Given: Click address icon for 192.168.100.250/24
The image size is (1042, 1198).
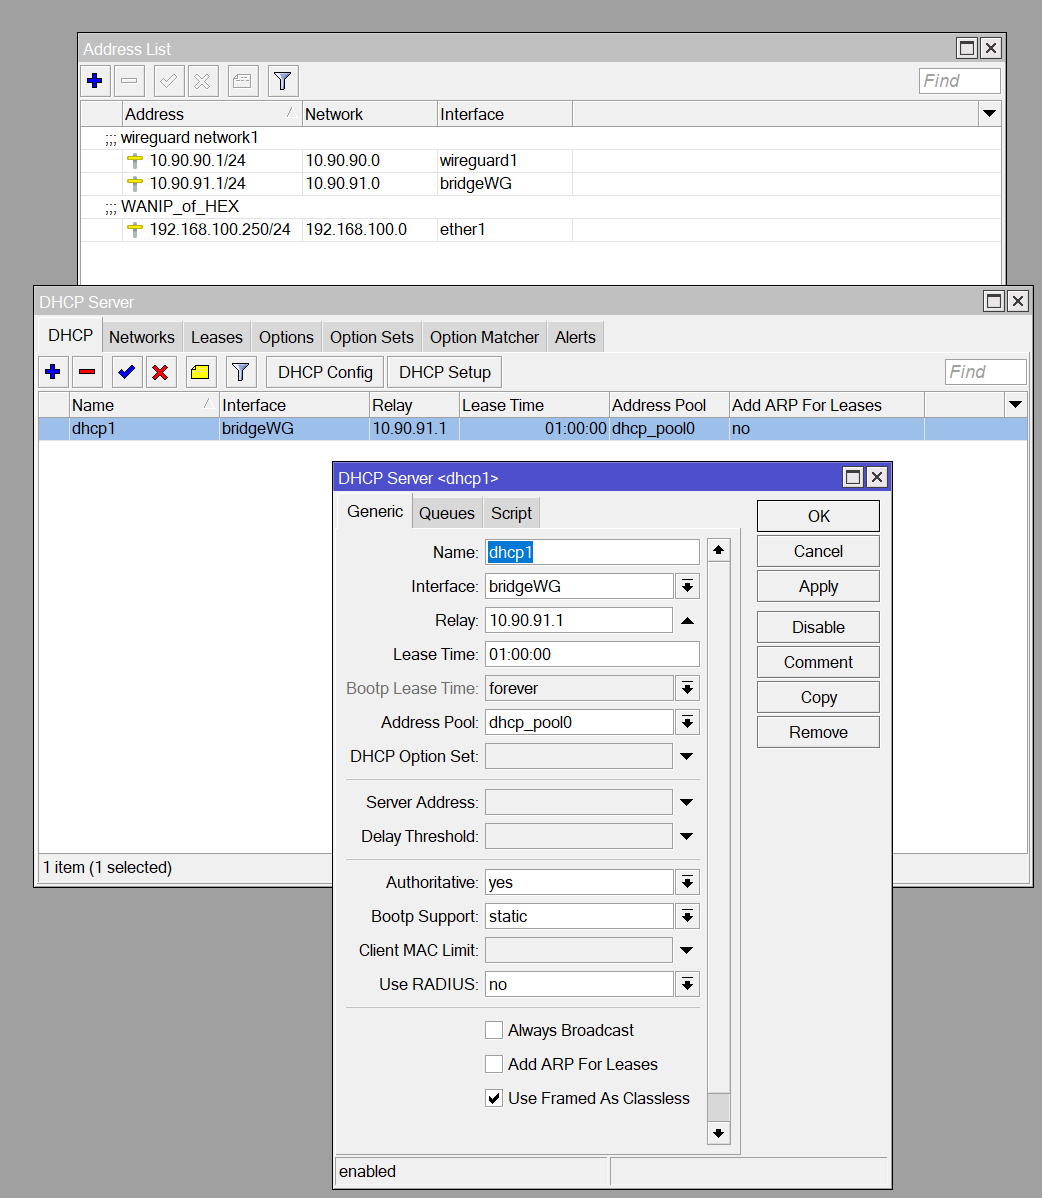Looking at the screenshot, I should [135, 229].
